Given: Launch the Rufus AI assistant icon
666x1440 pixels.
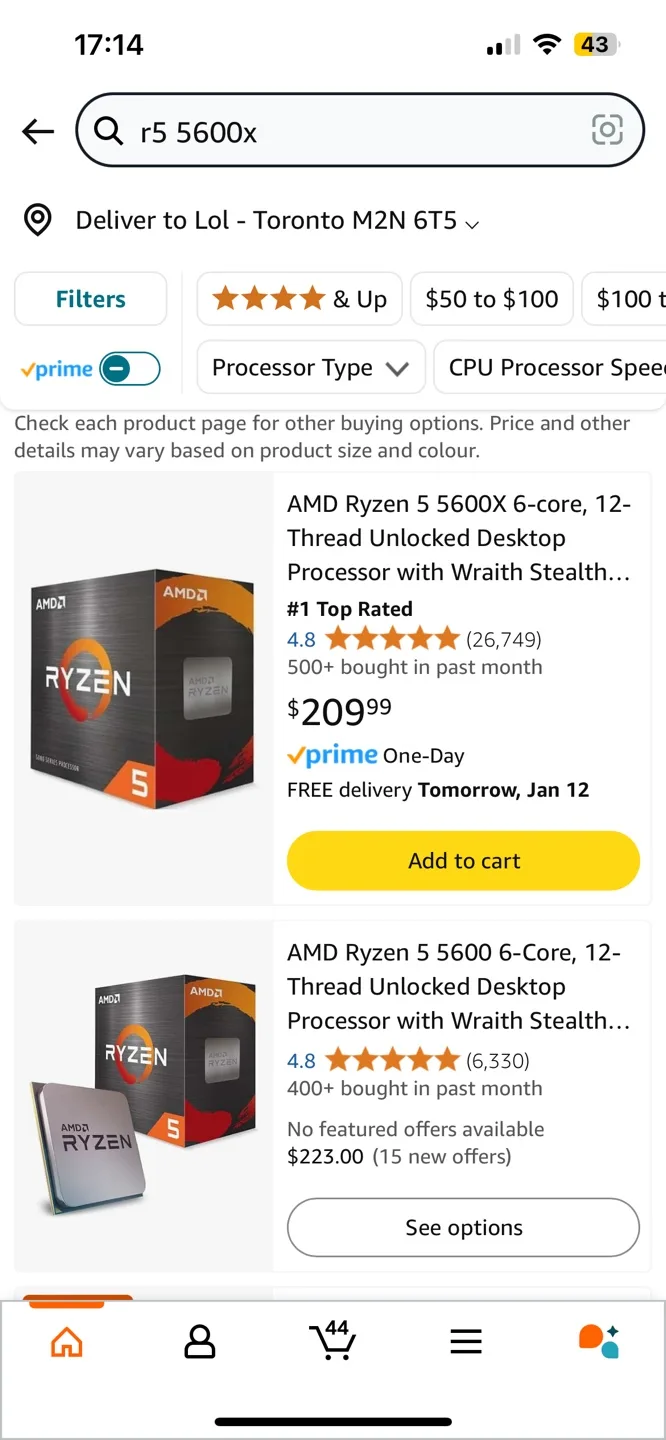Looking at the screenshot, I should (x=599, y=1340).
